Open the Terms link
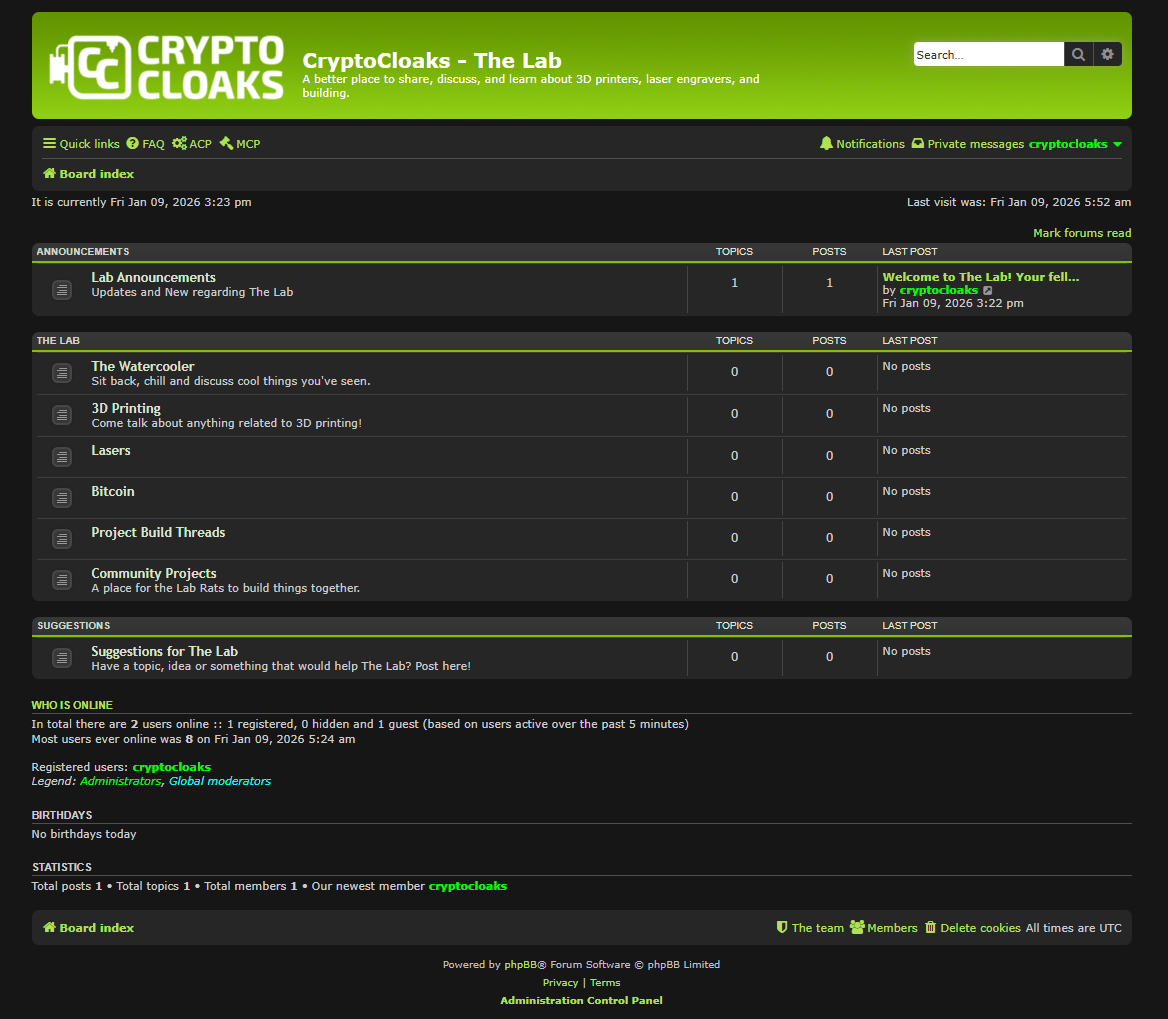Viewport: 1168px width, 1019px height. pyautogui.click(x=605, y=983)
